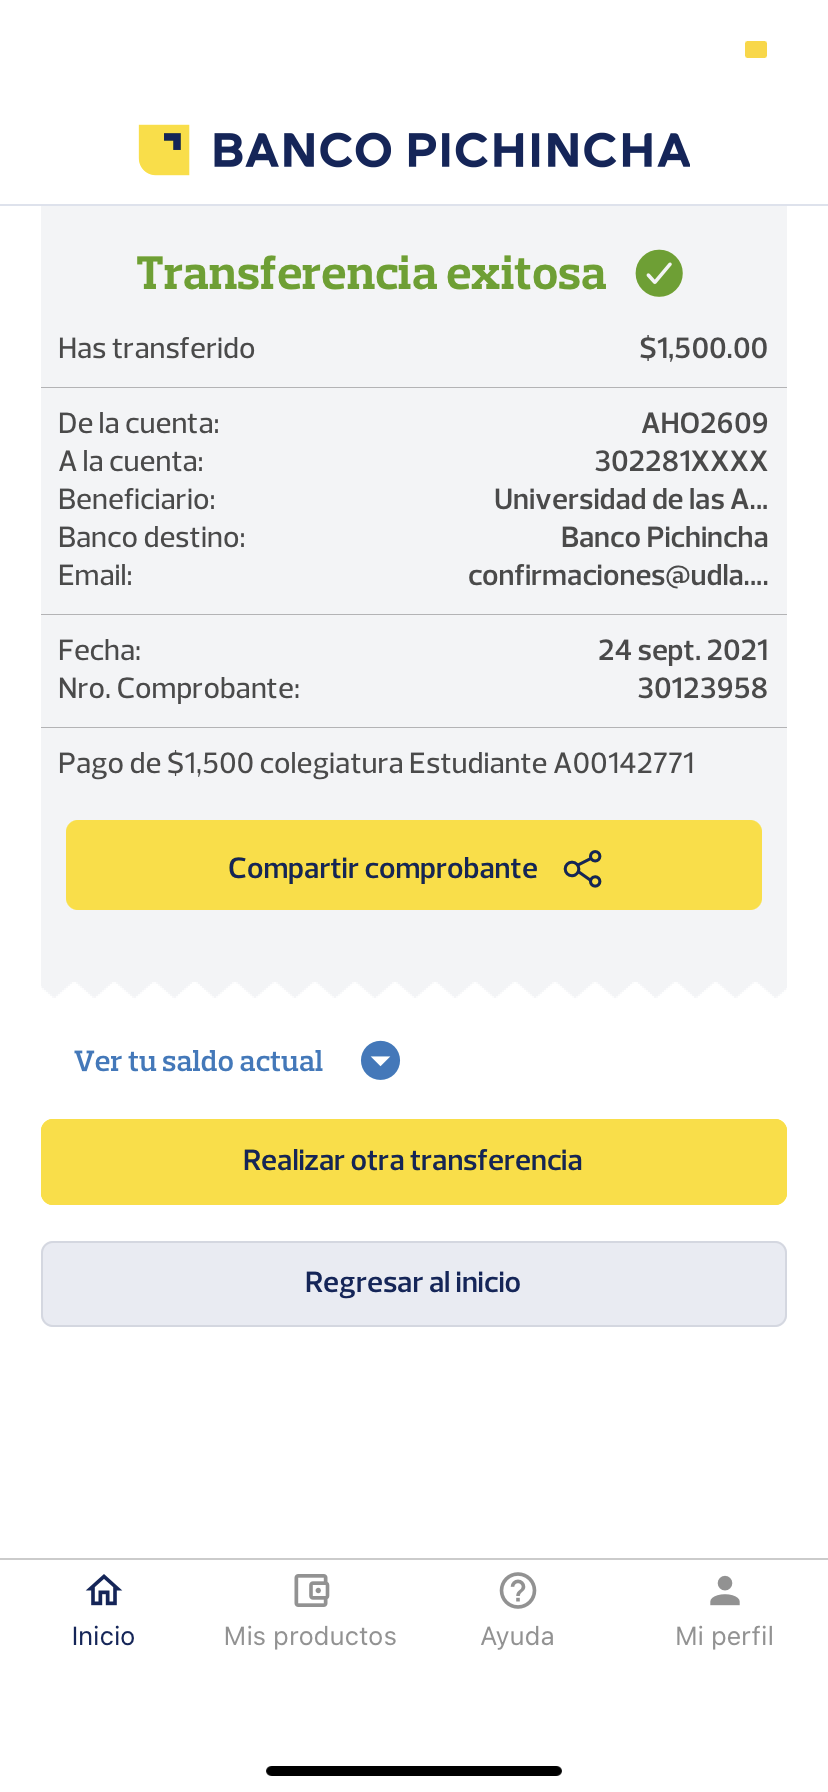This screenshot has width=828, height=1792.
Task: Open the Mi perfil person icon
Action: coord(725,1590)
